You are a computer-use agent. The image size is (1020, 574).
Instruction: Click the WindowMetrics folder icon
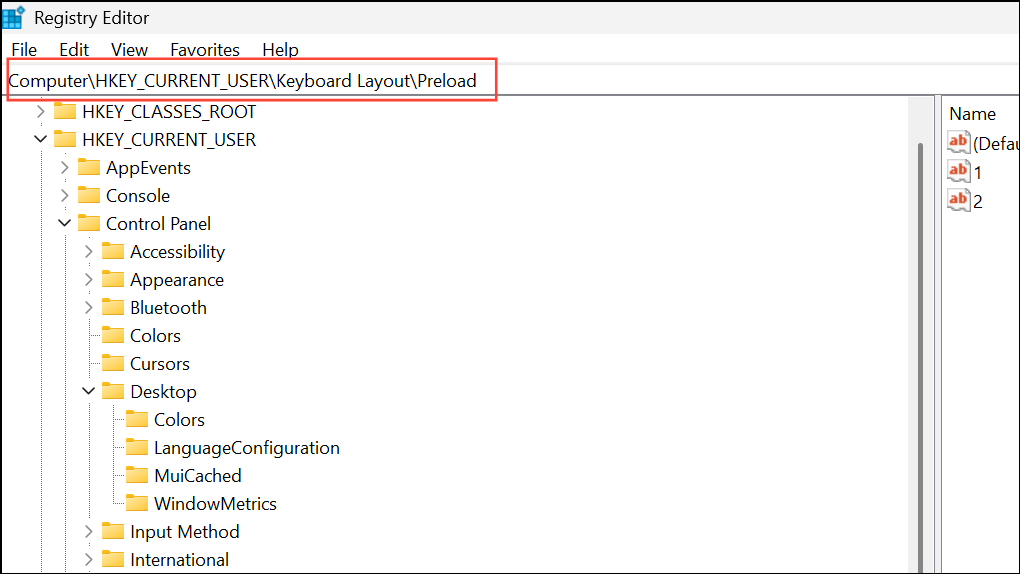click(x=137, y=502)
